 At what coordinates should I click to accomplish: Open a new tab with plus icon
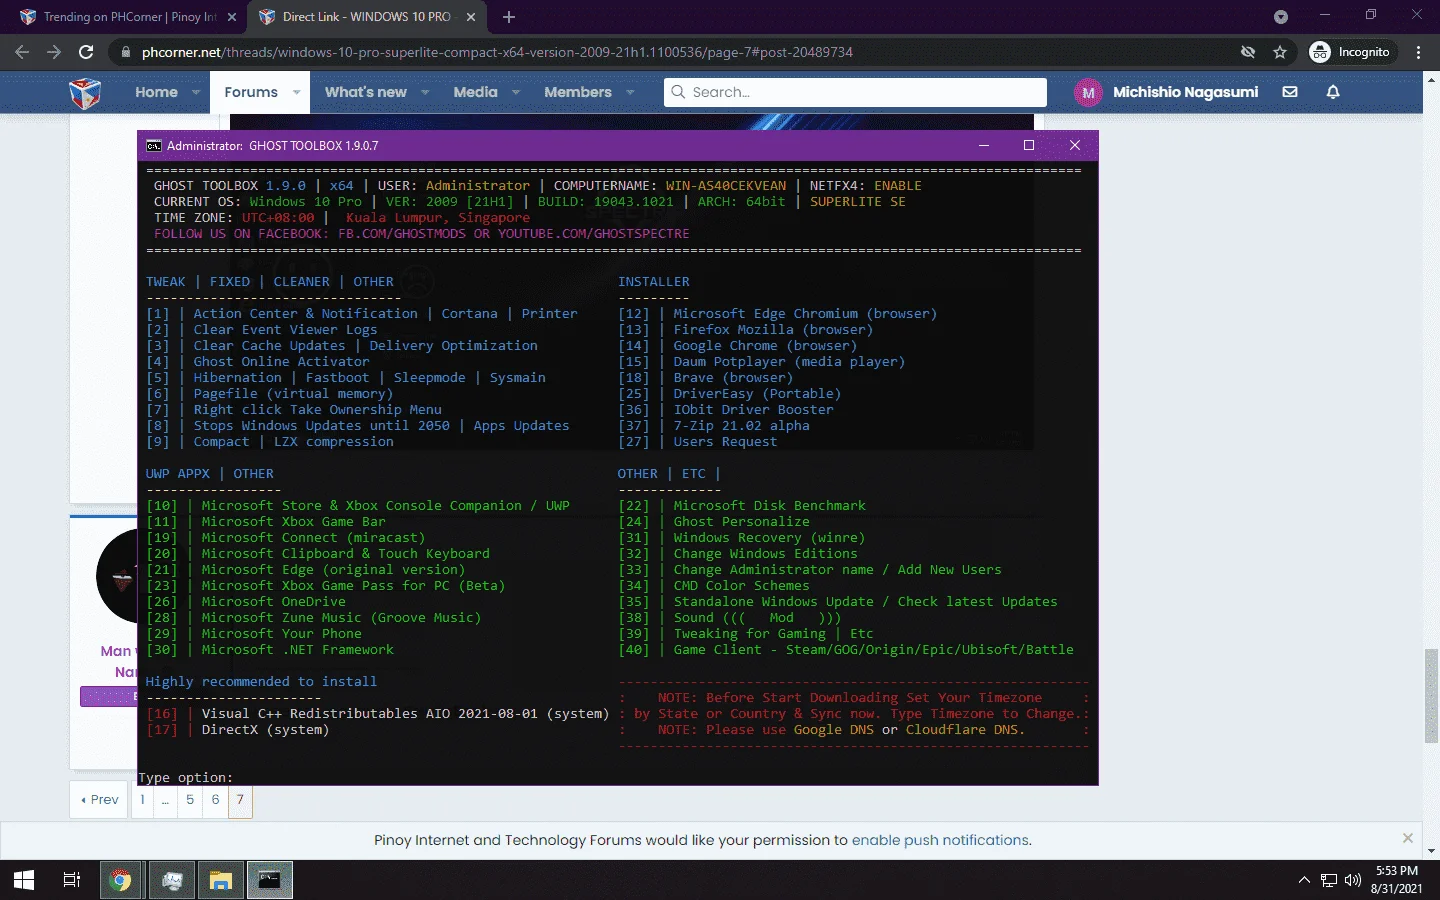click(x=509, y=17)
